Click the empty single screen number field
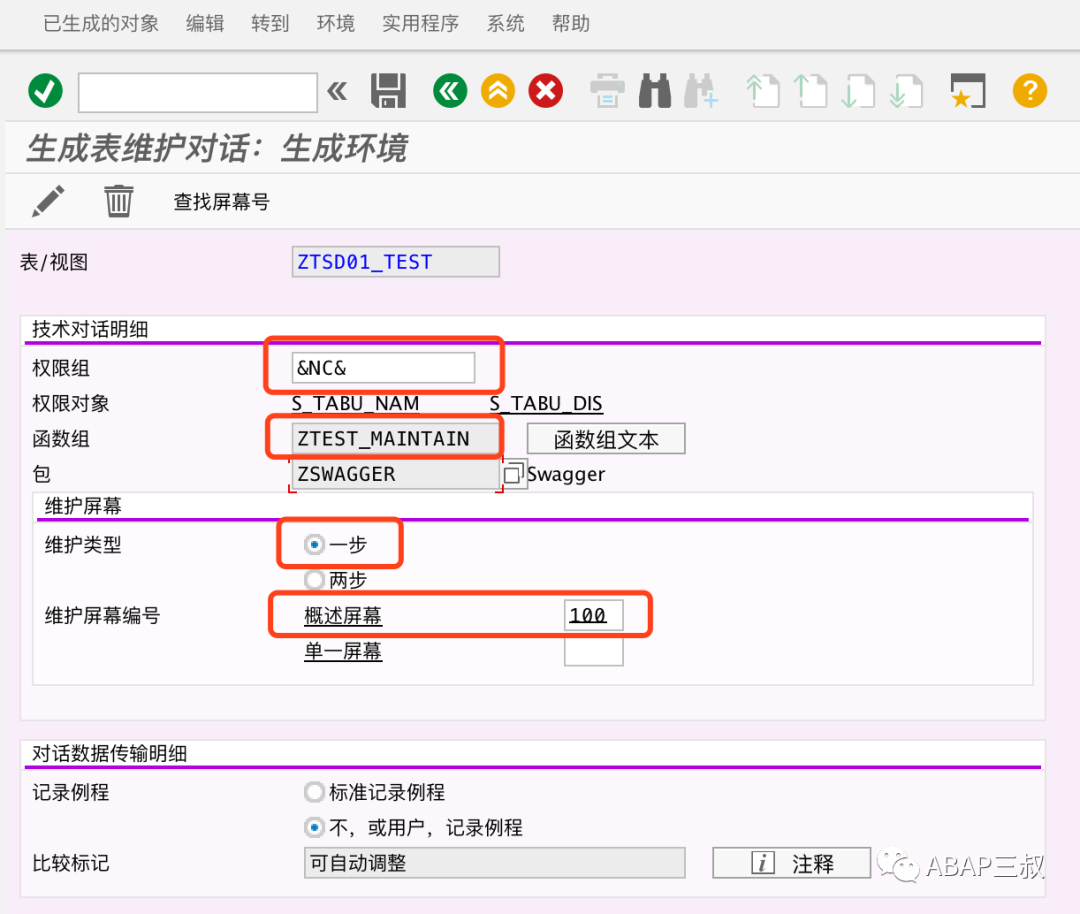Image resolution: width=1080 pixels, height=914 pixels. click(x=594, y=651)
